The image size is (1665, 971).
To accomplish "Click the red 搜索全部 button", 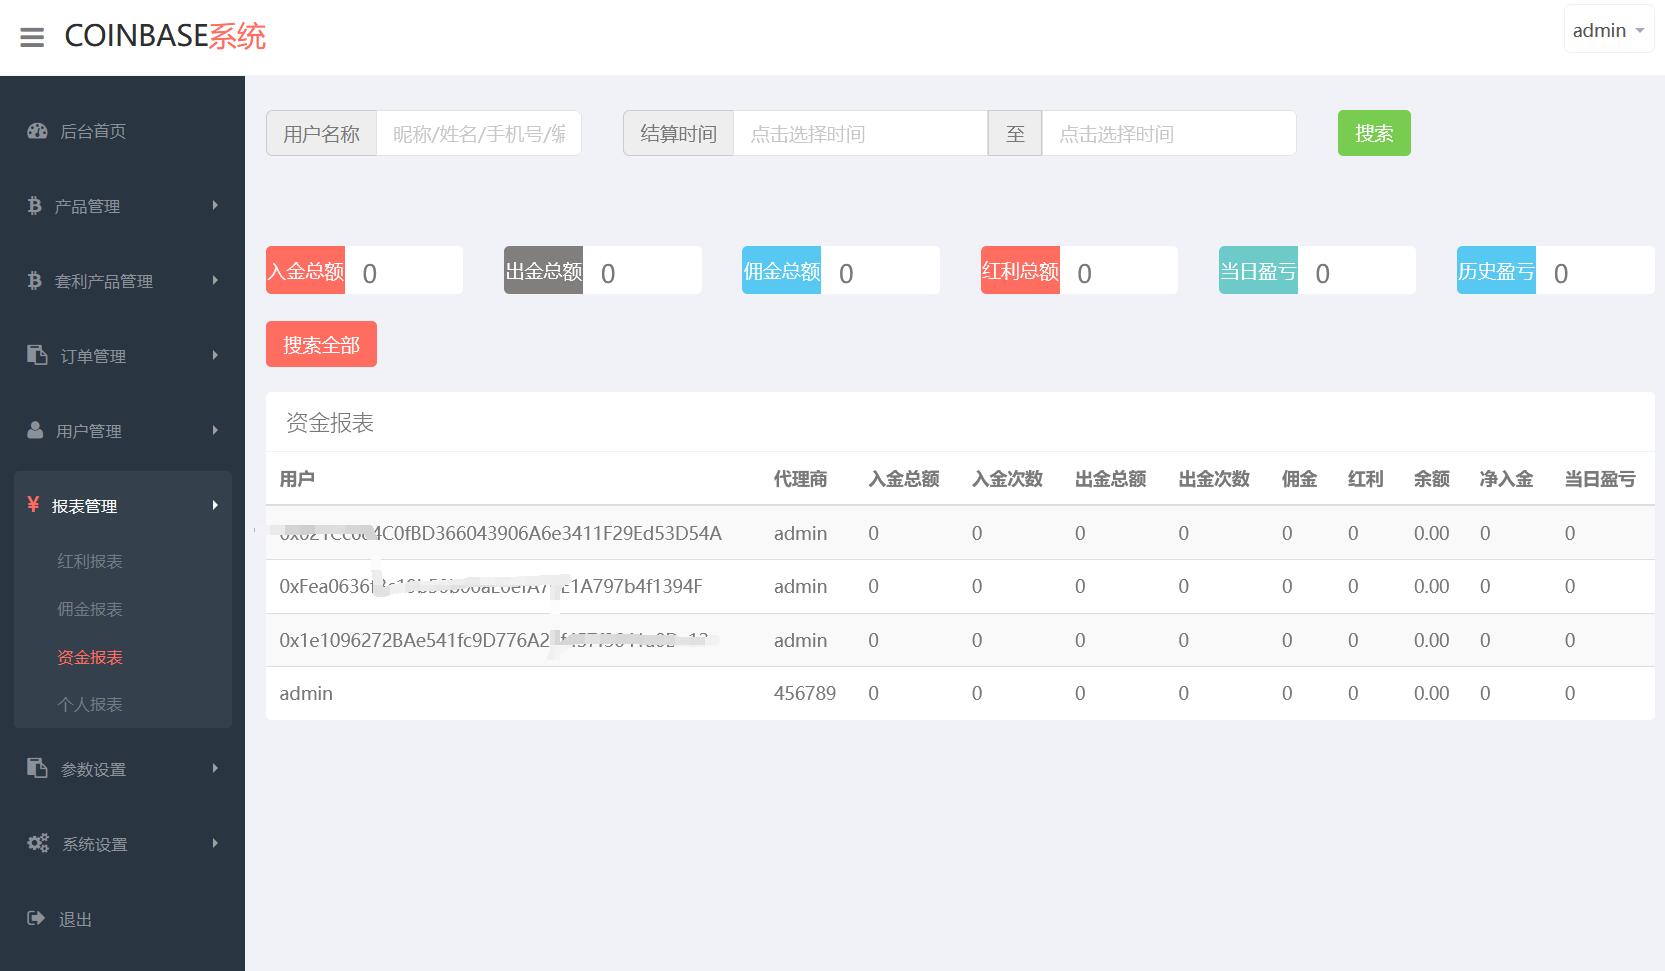I will [321, 344].
